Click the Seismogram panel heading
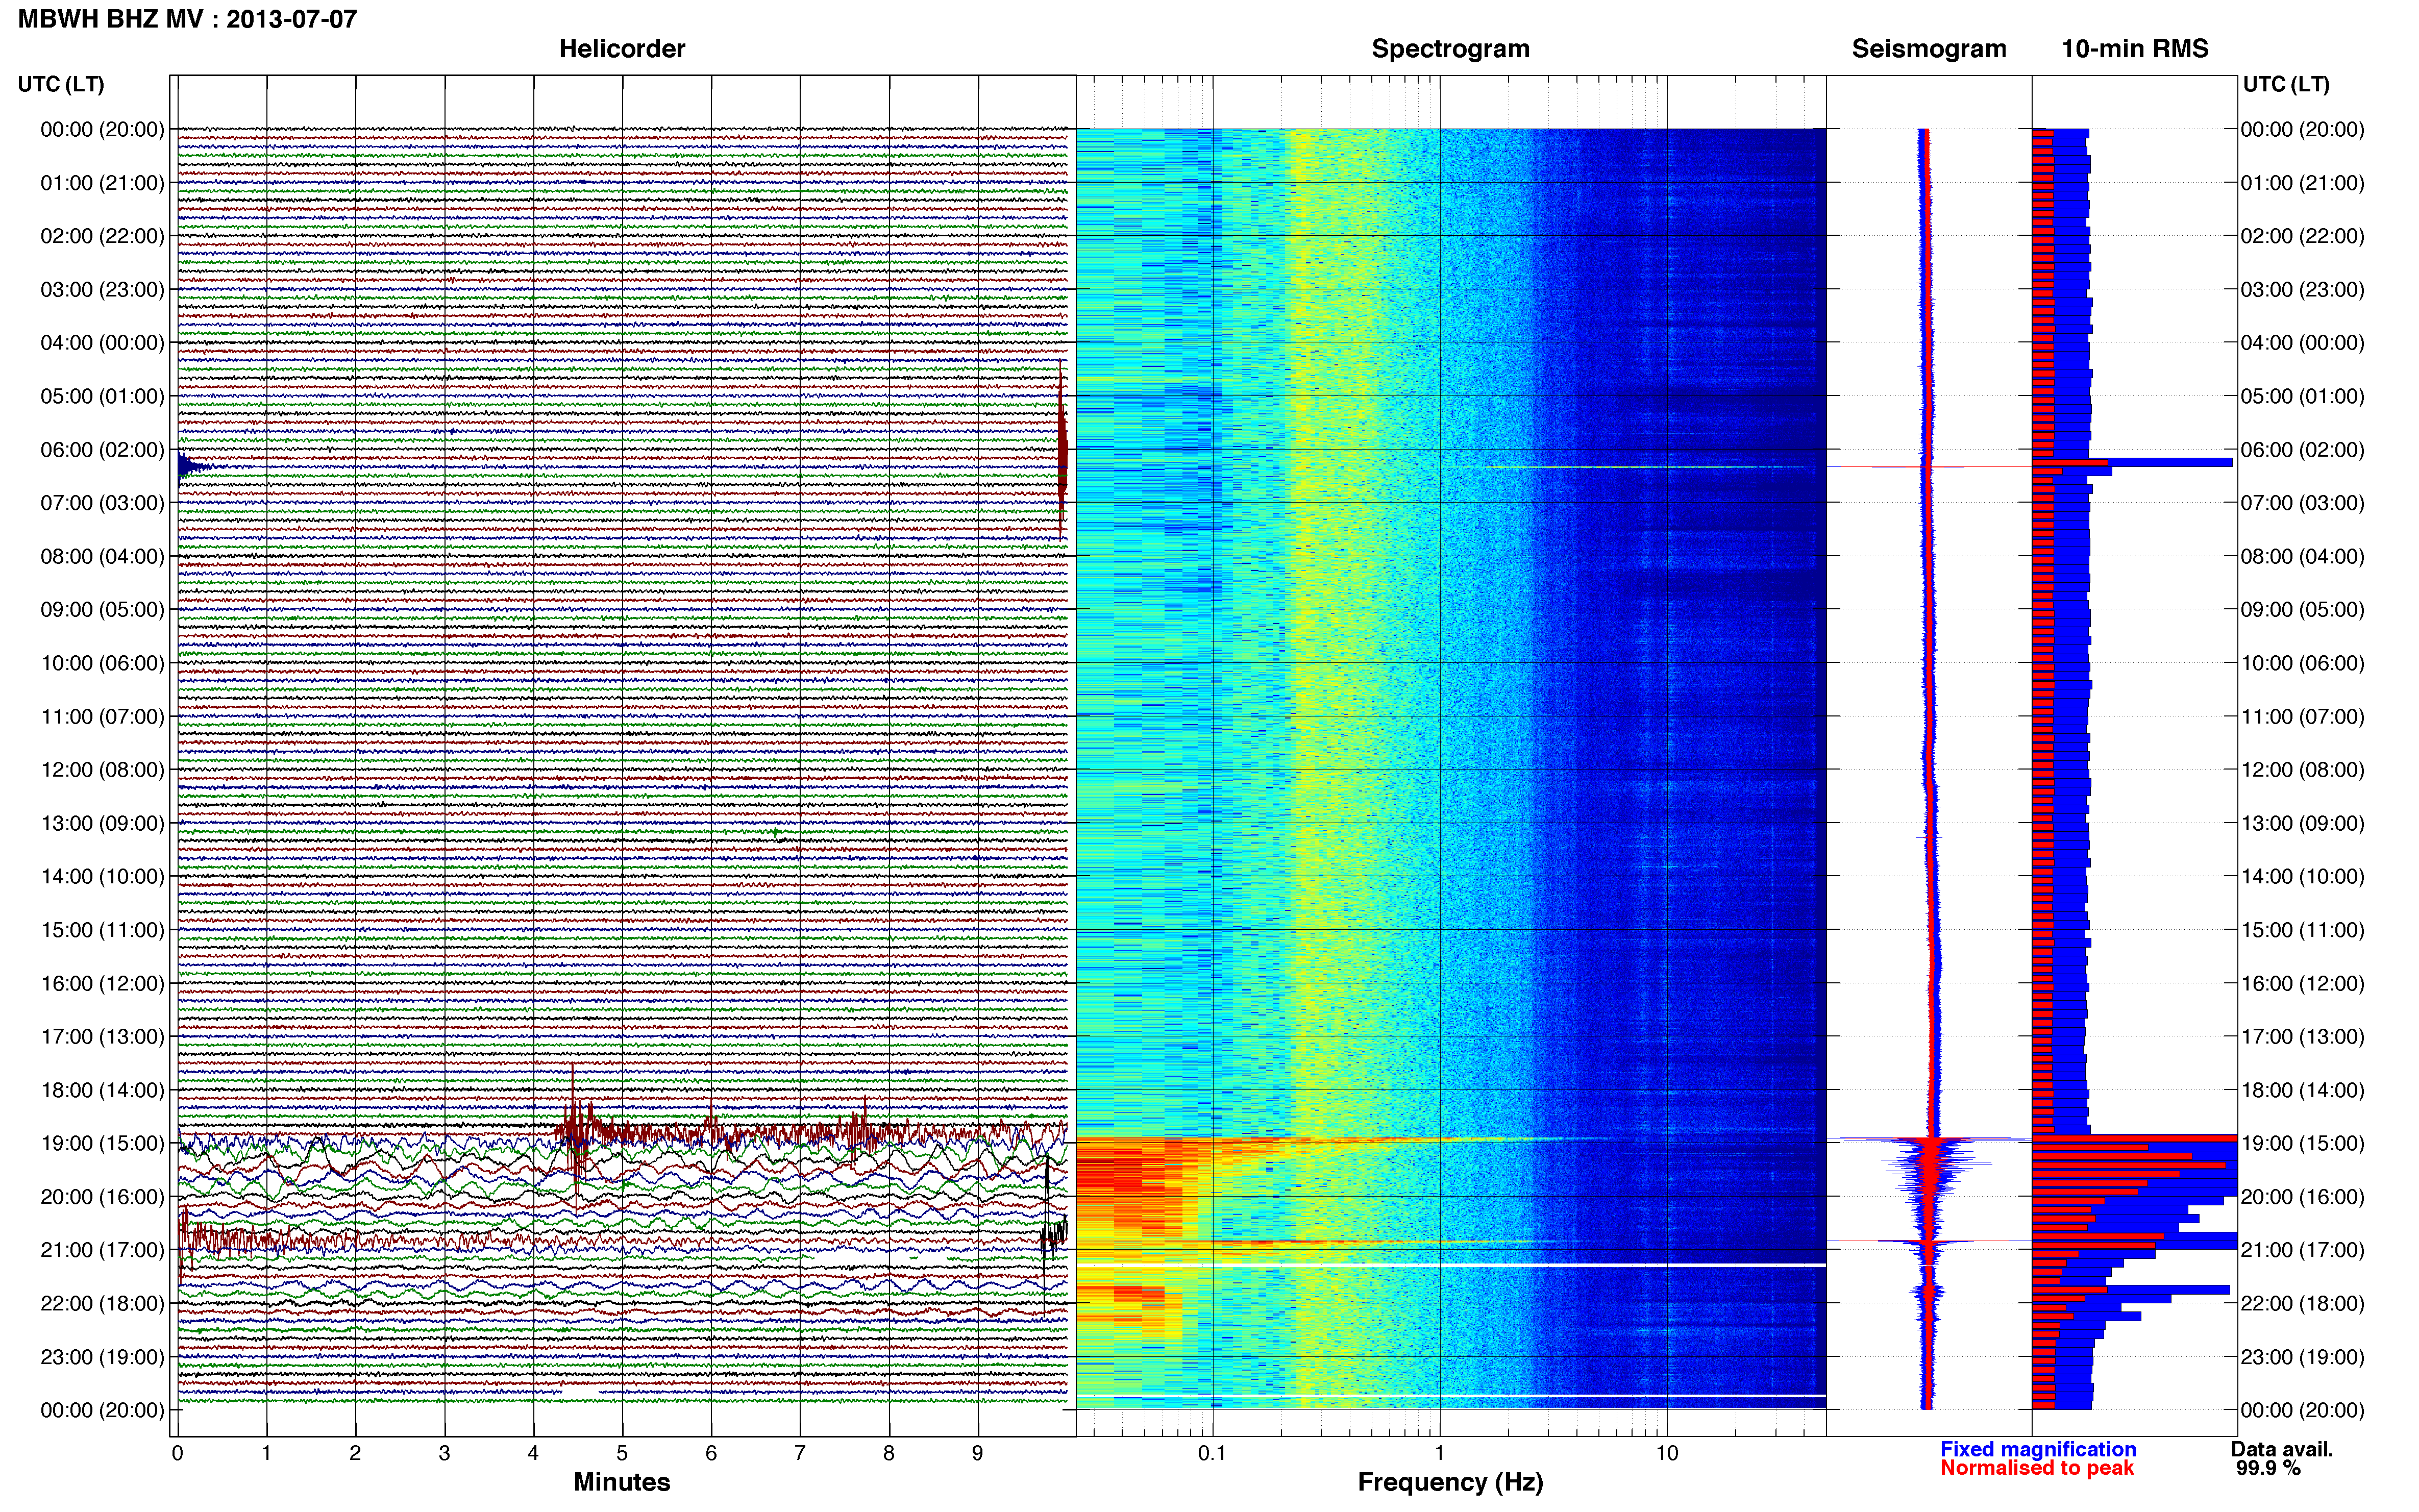2419x1512 pixels. pos(1929,49)
